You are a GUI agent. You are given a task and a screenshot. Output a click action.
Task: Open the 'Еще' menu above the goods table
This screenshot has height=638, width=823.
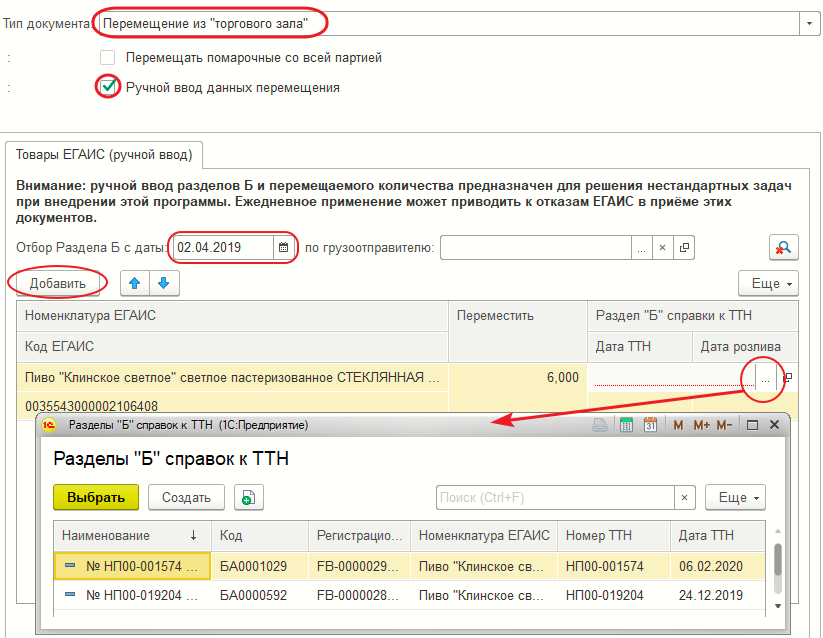(767, 283)
